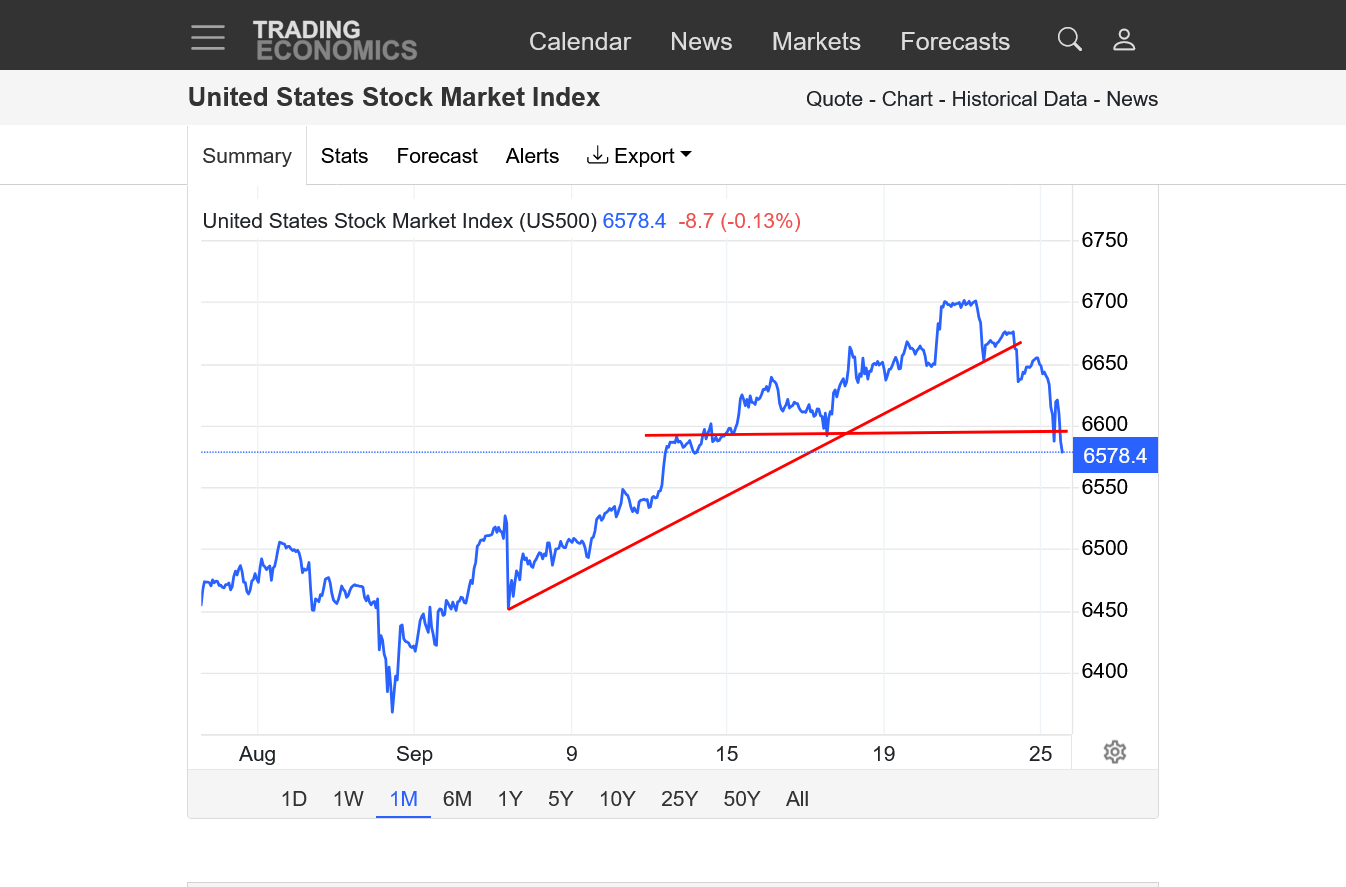The width and height of the screenshot is (1346, 887).
Task: Select the 1D time range
Action: point(293,799)
